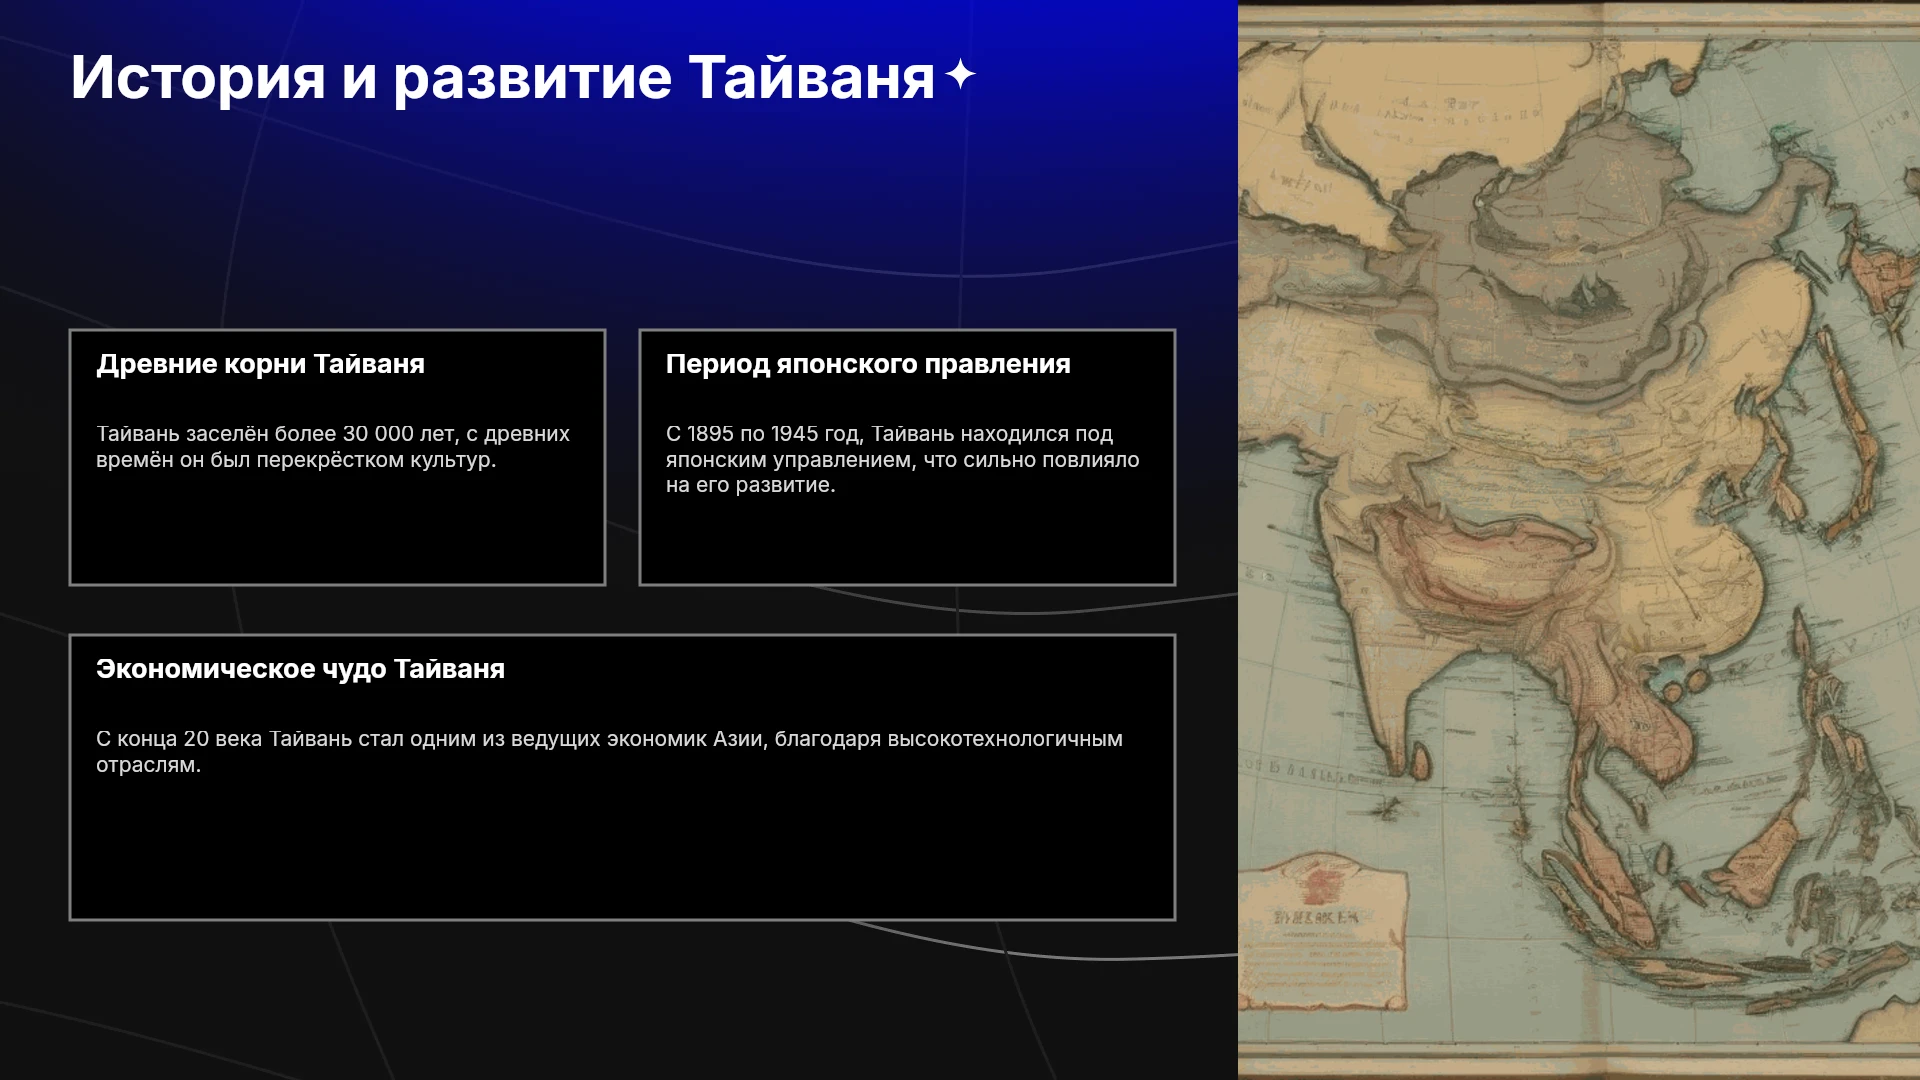Image resolution: width=1920 pixels, height=1080 pixels.
Task: Click the heading Древние корни Тайваня
Action: click(260, 364)
